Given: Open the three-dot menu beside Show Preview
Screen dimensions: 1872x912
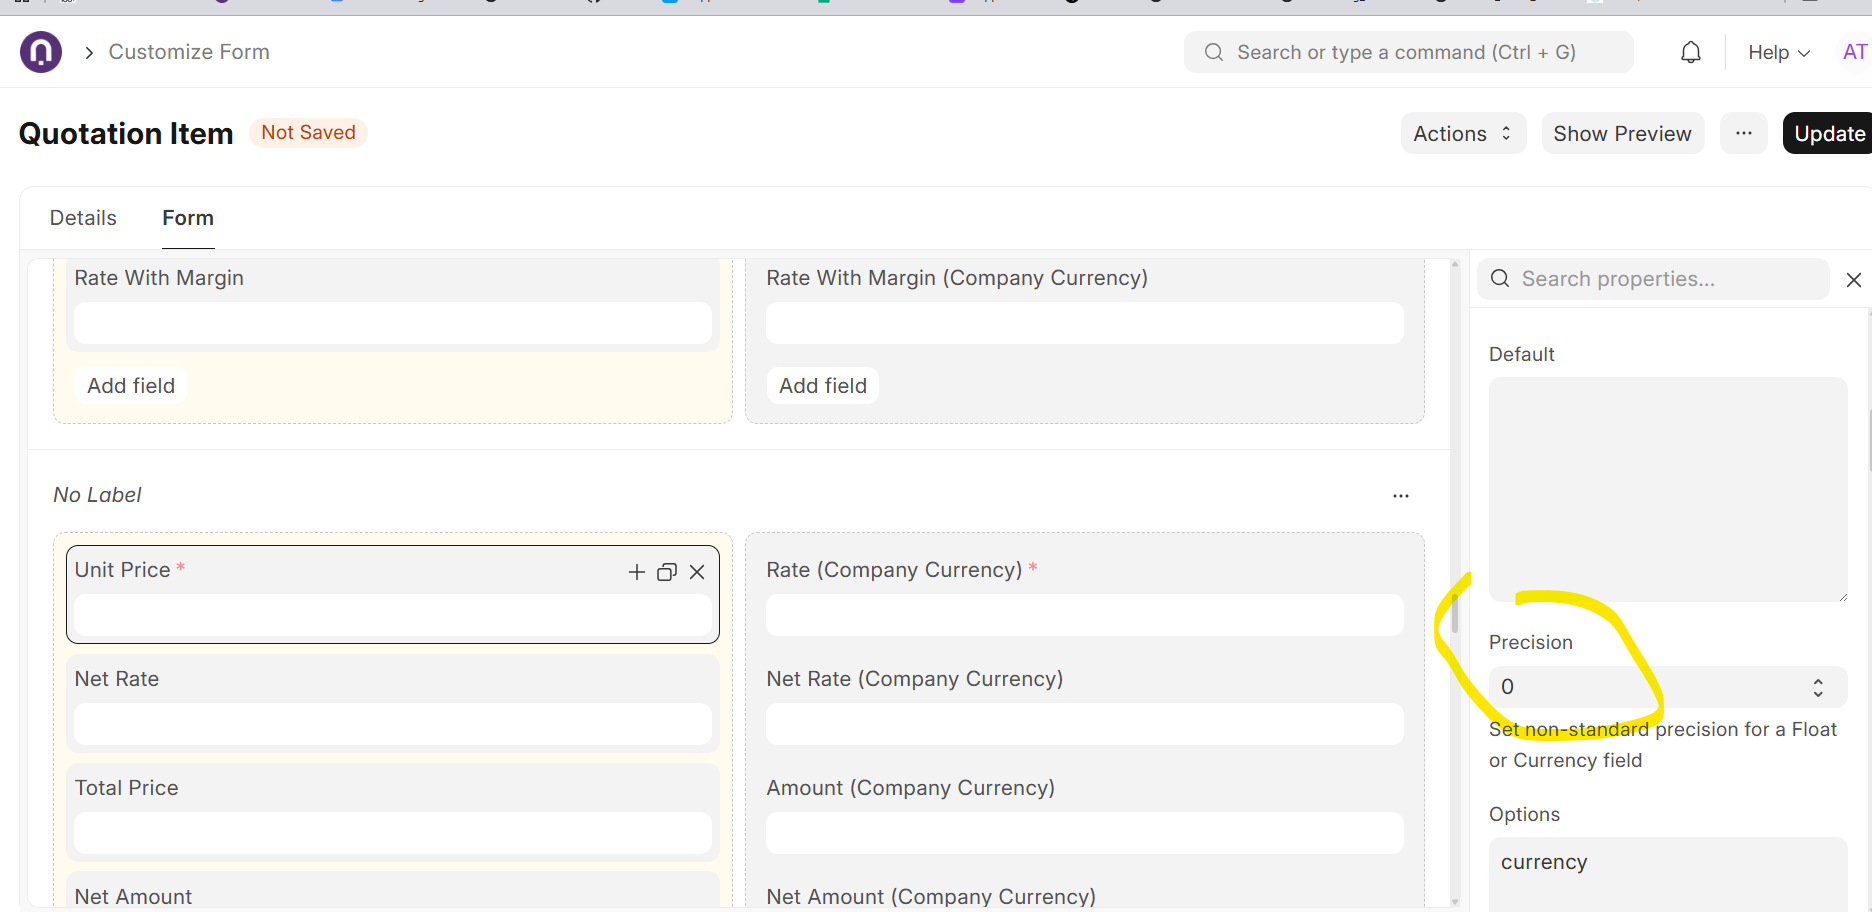Looking at the screenshot, I should [1743, 133].
